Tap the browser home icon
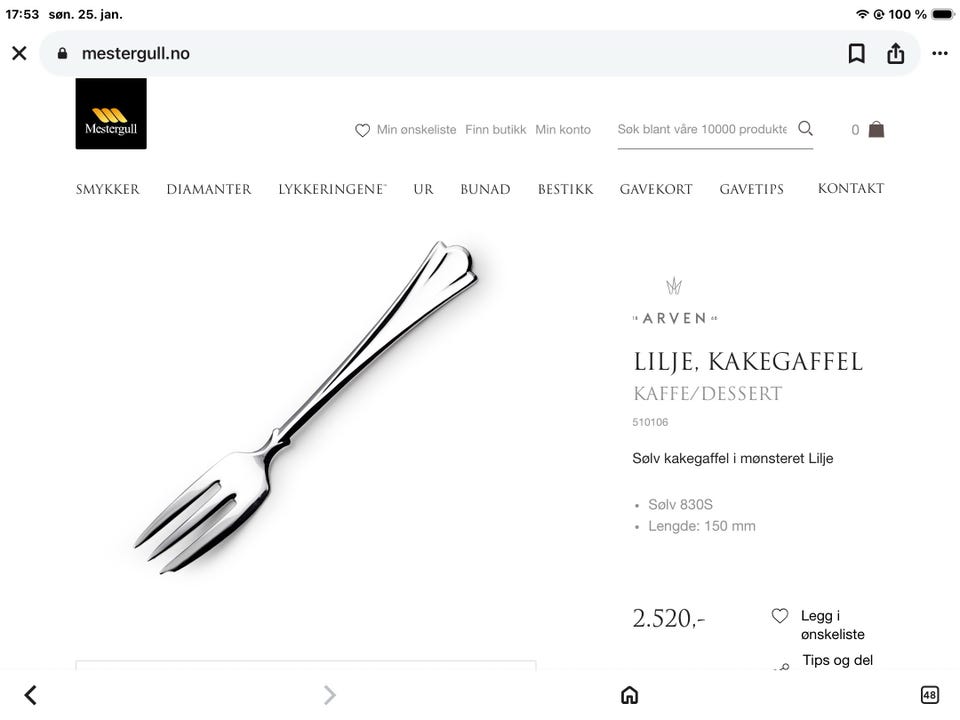This screenshot has width=960, height=720. (629, 695)
